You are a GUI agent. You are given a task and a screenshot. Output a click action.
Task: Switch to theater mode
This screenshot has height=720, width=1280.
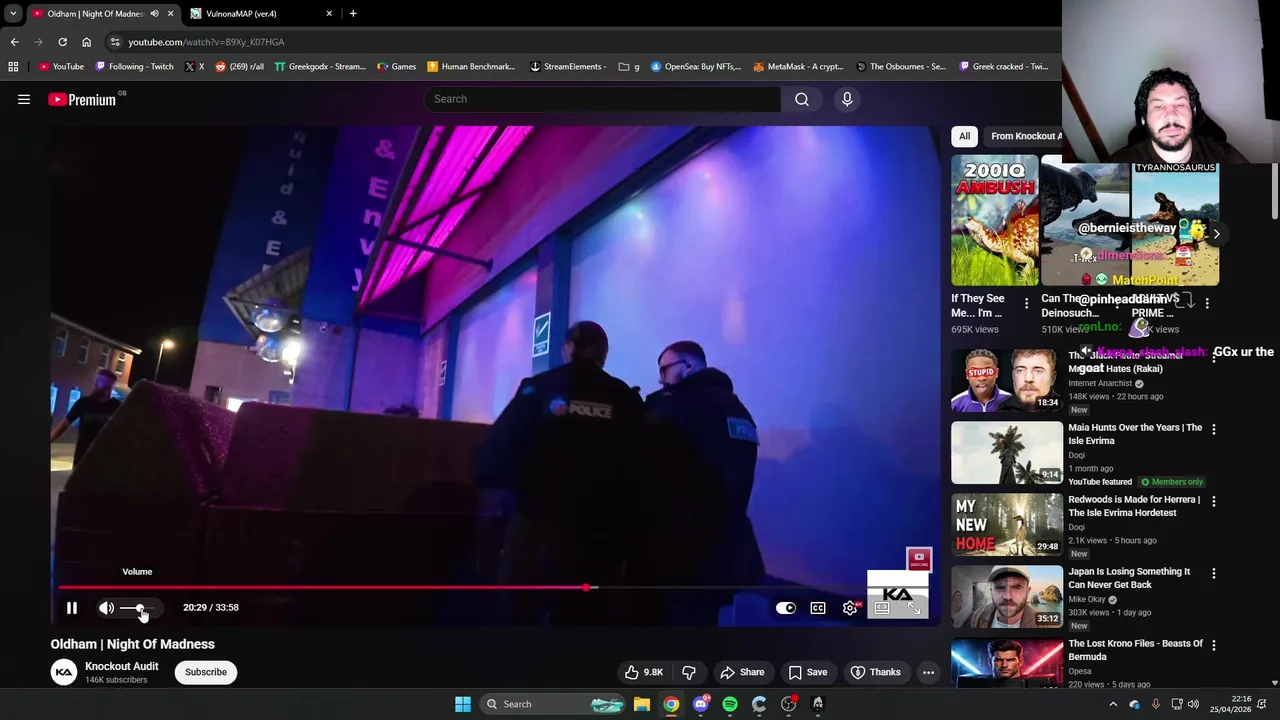tap(882, 608)
